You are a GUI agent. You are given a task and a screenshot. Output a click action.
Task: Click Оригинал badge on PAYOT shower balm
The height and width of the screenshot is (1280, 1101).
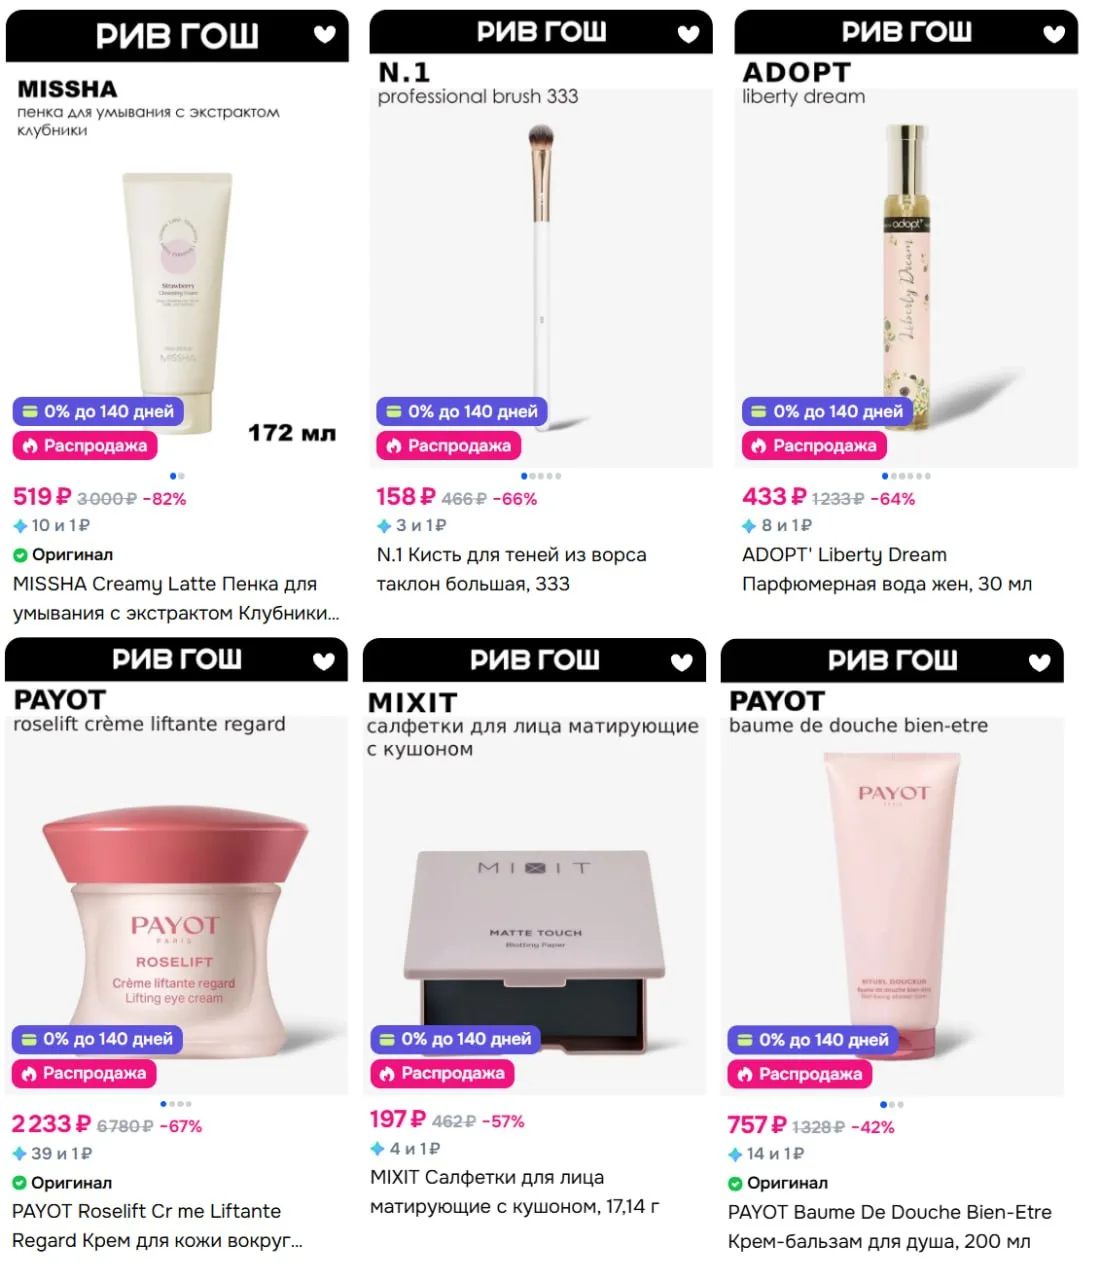[x=778, y=1183]
